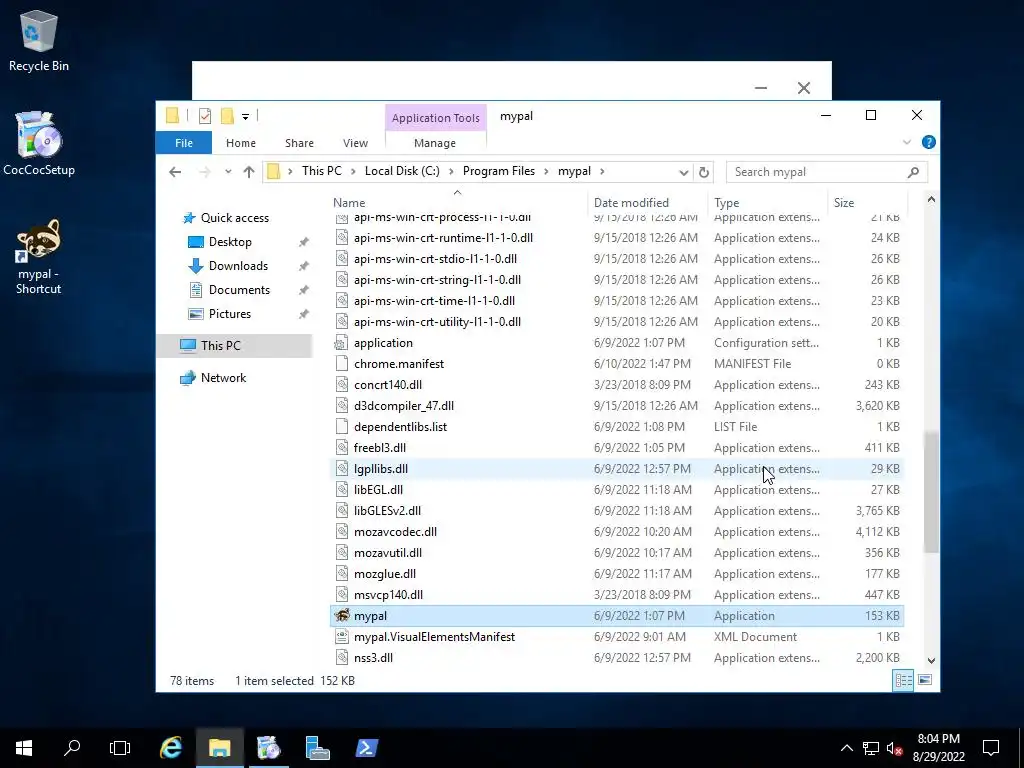Click scrollbar down arrow in file list

pyautogui.click(x=931, y=660)
